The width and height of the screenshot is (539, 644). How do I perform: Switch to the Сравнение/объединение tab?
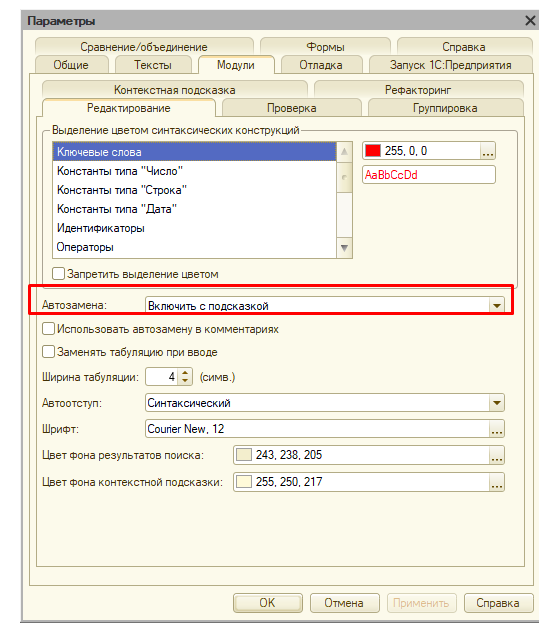pos(144,47)
